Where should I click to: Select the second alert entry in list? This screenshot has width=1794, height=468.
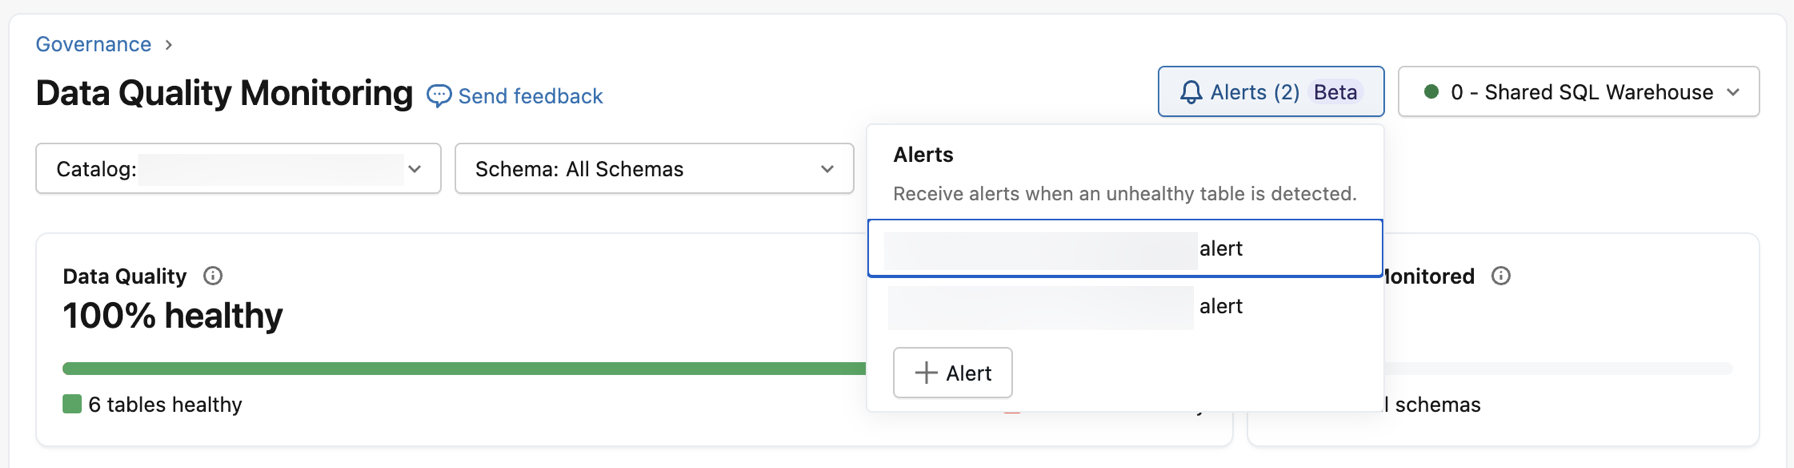click(x=1125, y=306)
